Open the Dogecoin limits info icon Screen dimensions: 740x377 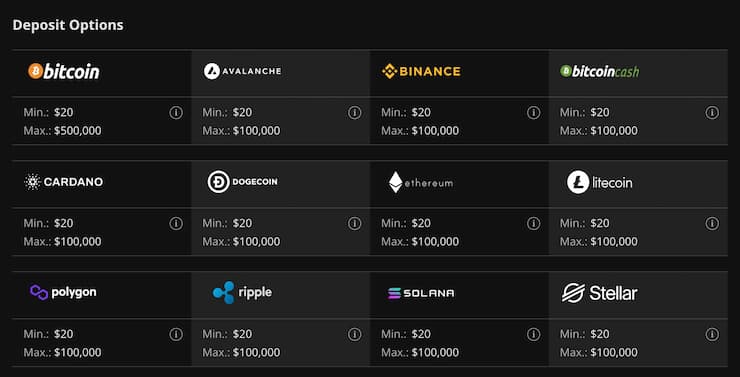(354, 224)
